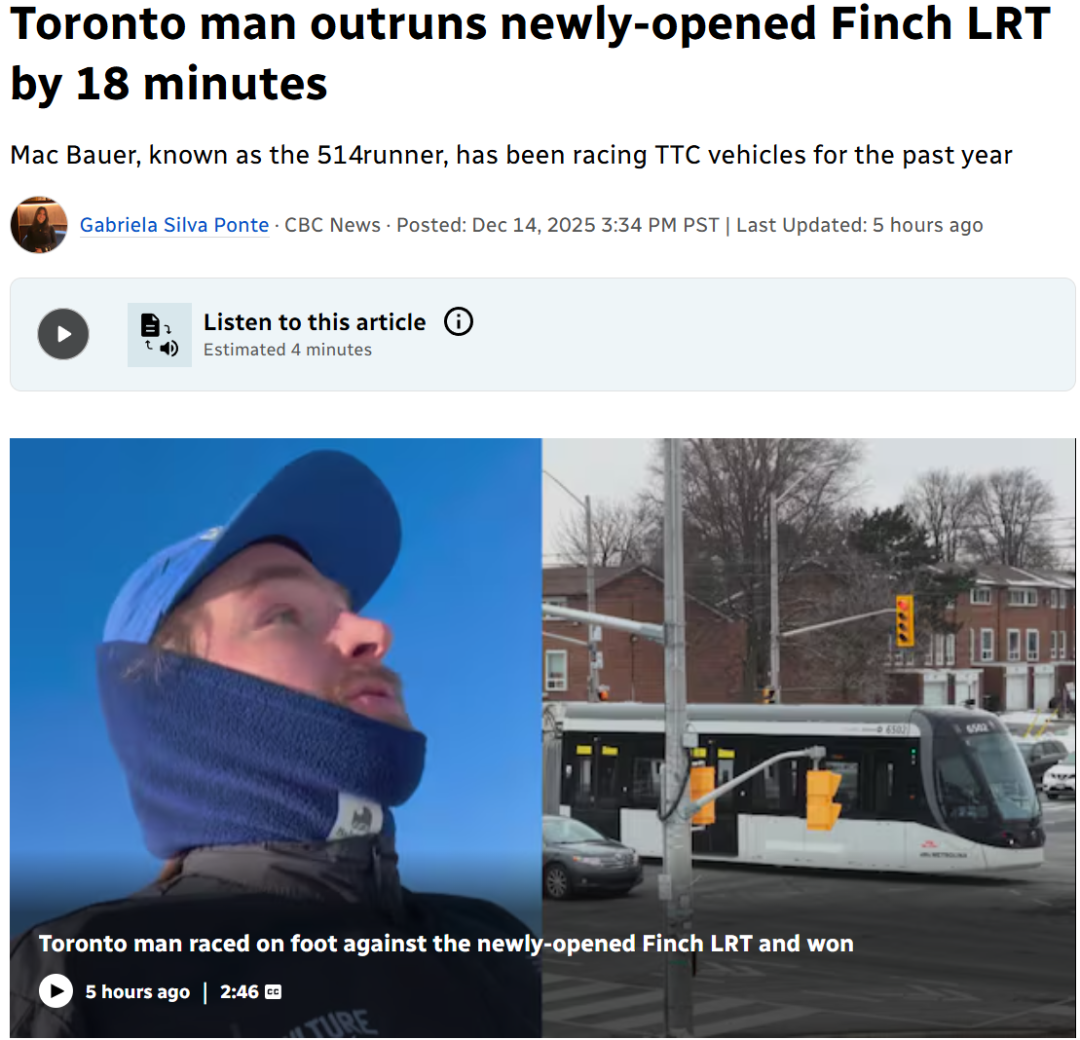Click the Estimated 4 minutes text
The width and height of the screenshot is (1080, 1040).
[x=287, y=350]
